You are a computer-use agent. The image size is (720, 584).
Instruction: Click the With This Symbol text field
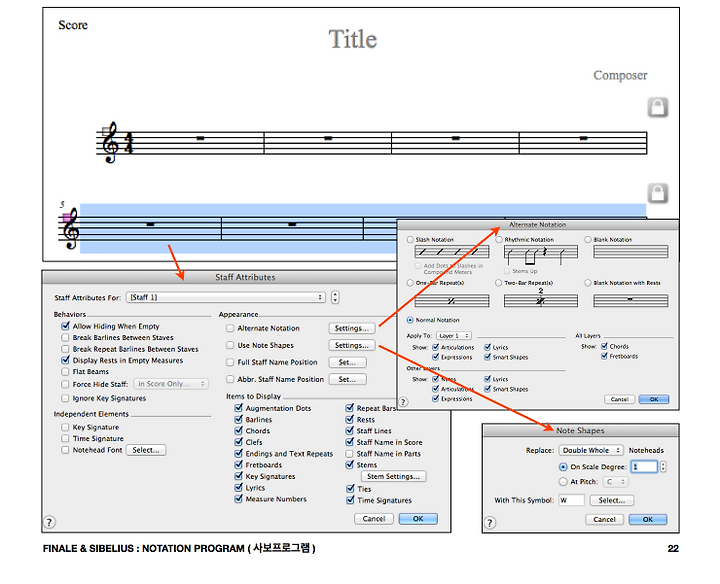571,500
